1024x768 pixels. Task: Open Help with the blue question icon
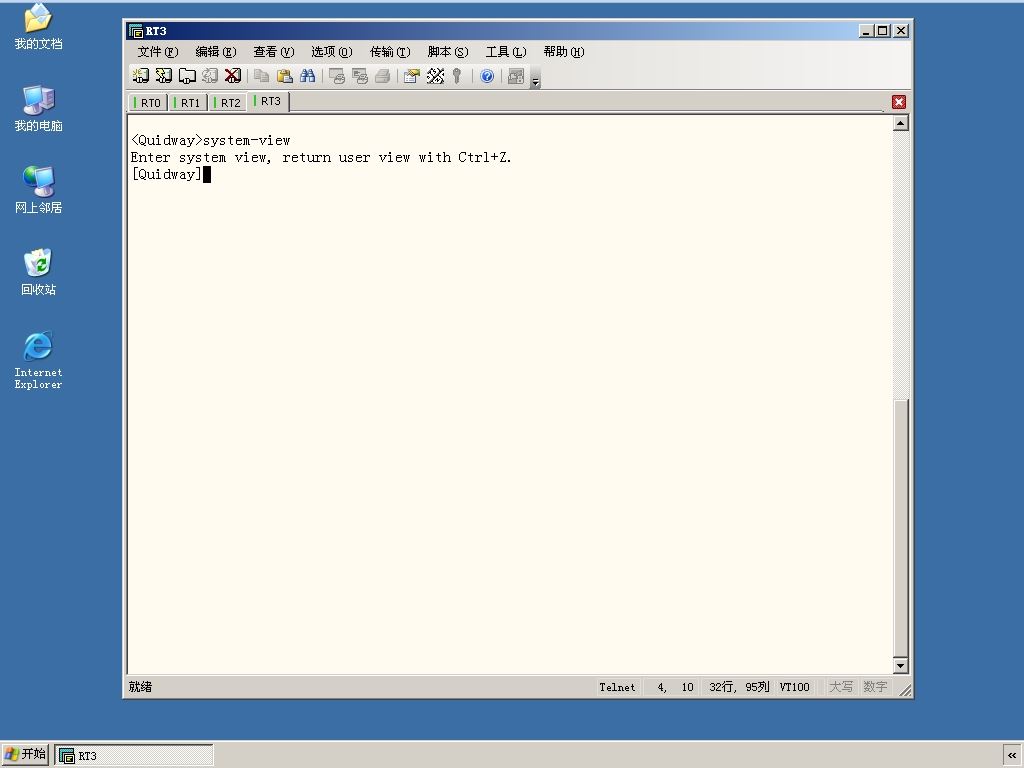tap(487, 76)
